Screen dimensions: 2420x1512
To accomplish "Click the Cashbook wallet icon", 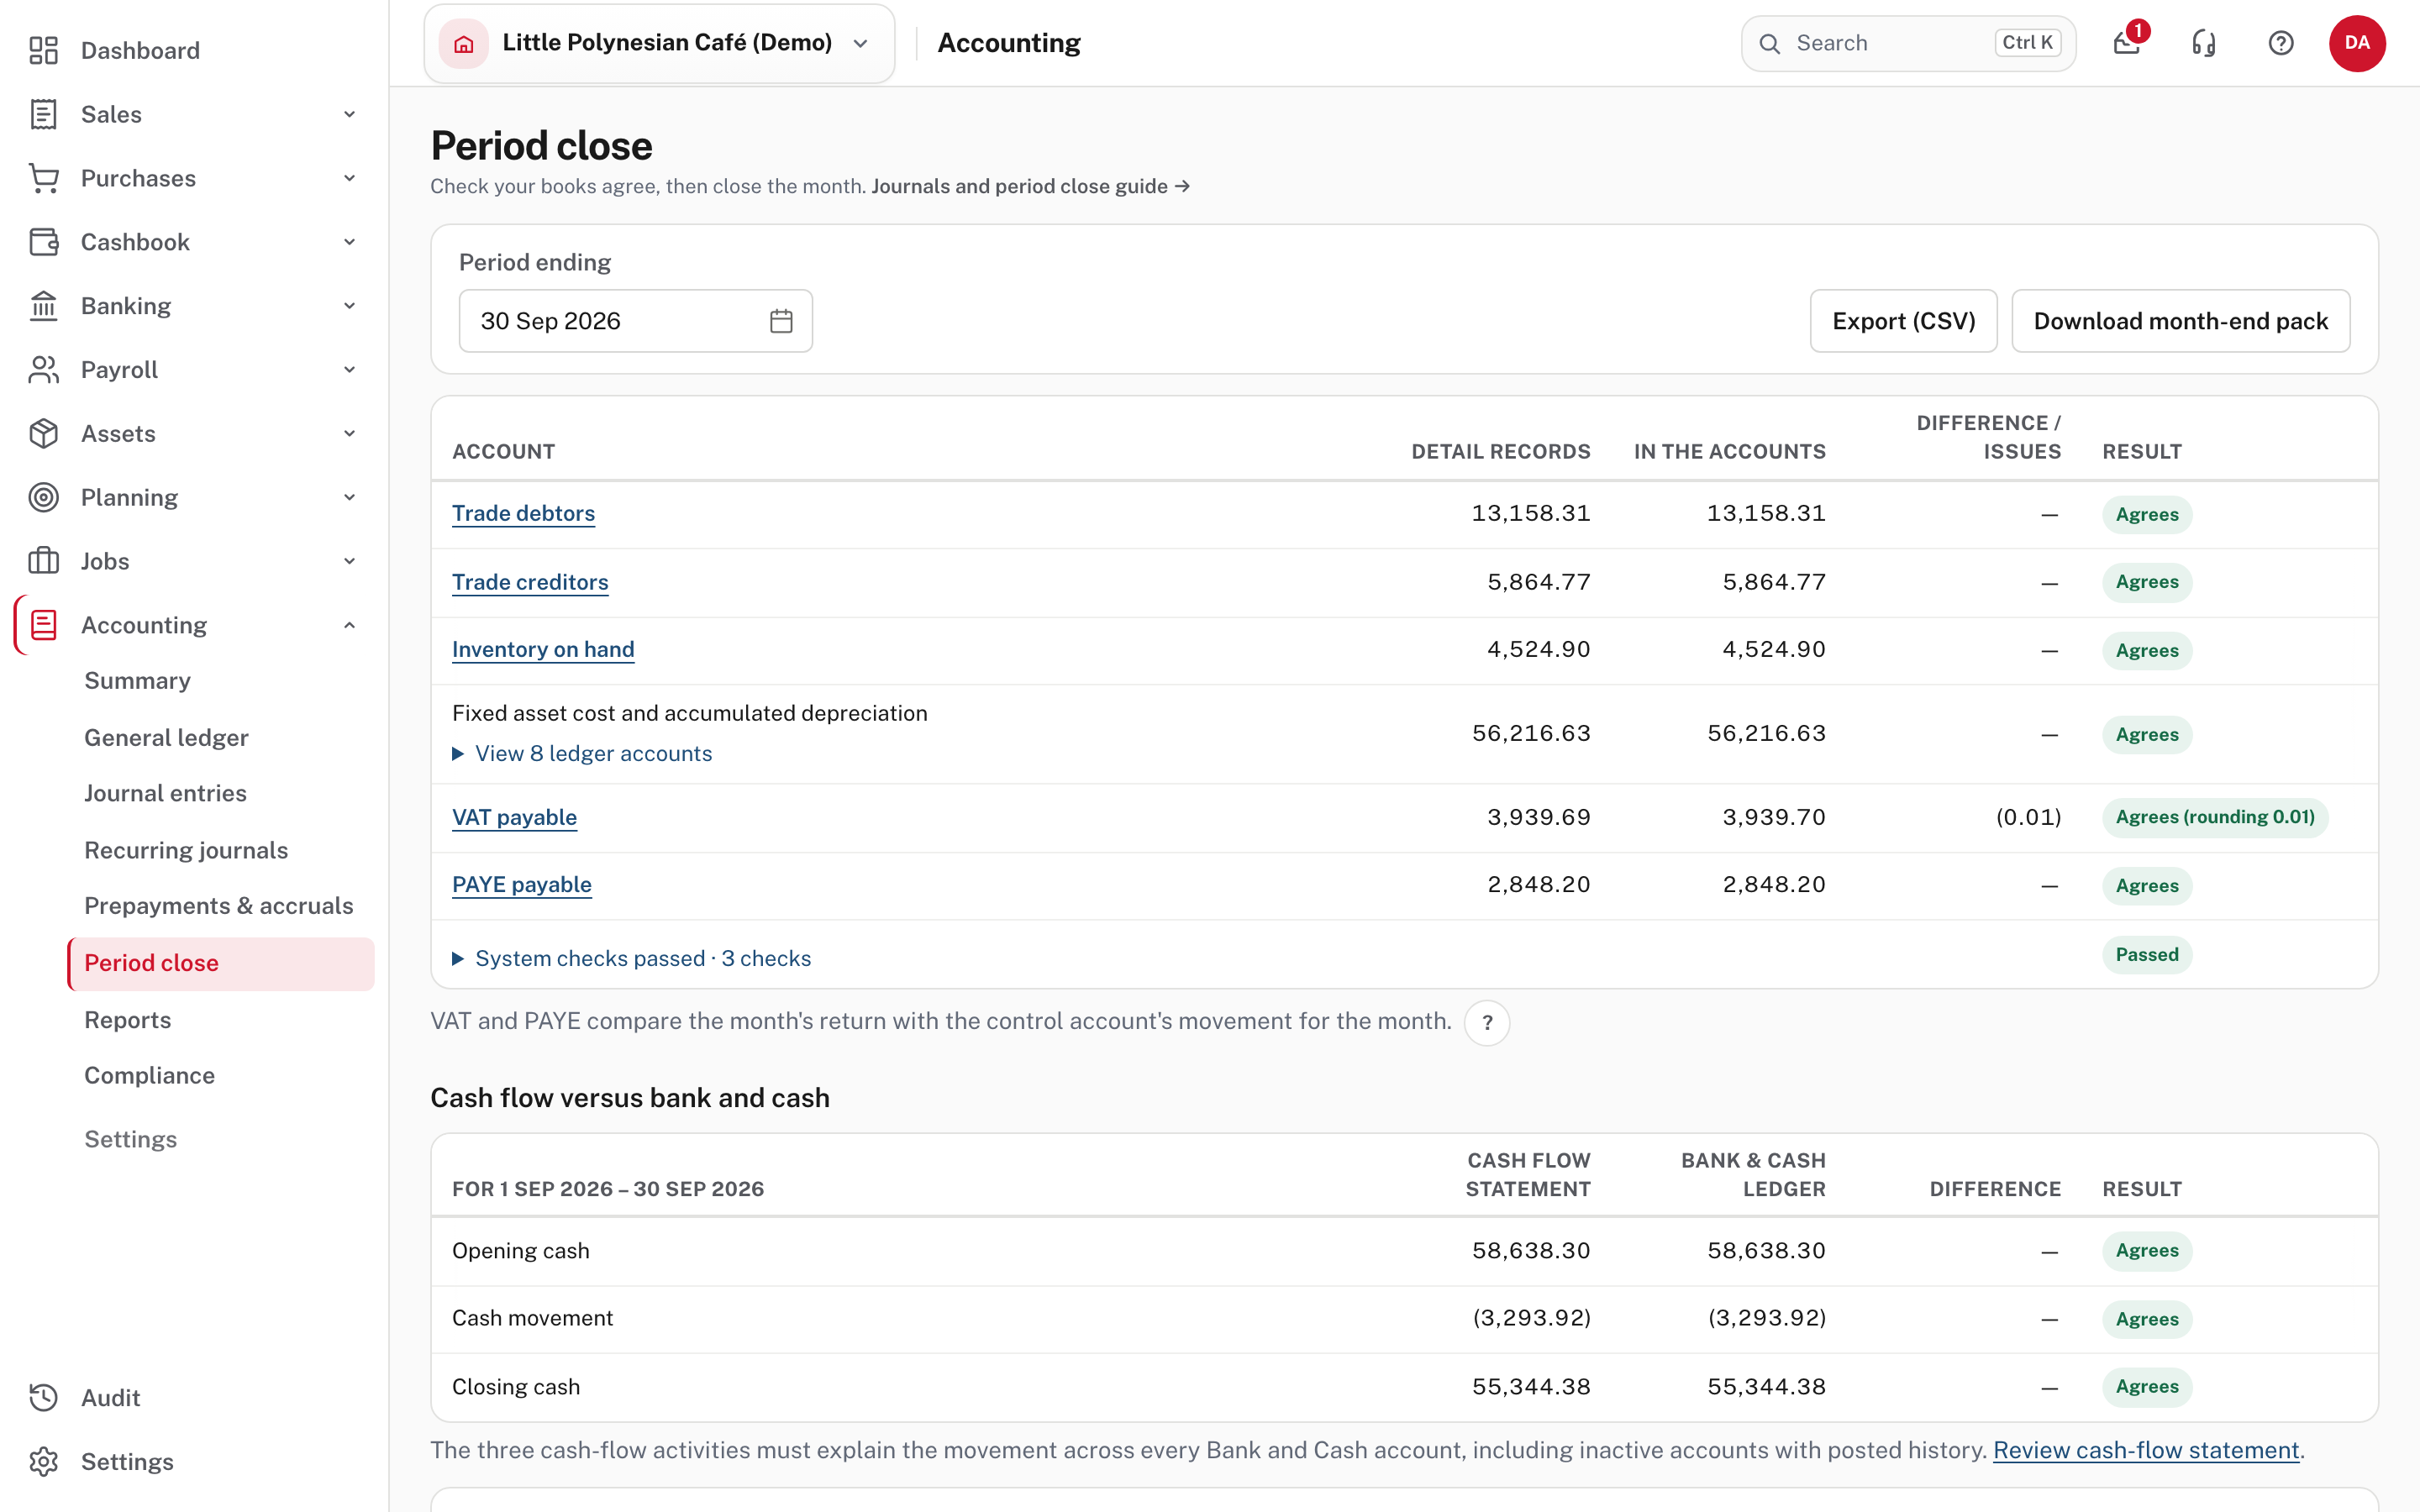I will (x=43, y=242).
